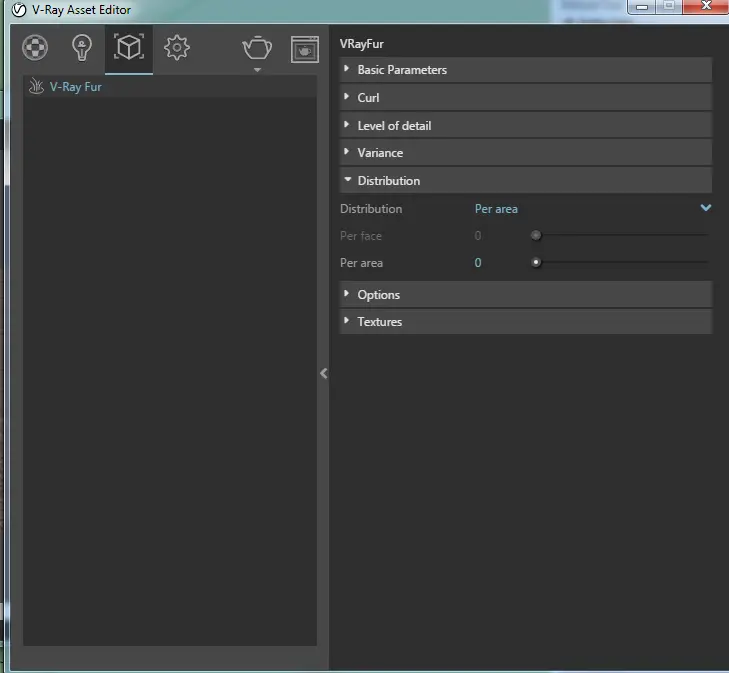Expand the Textures section
Screen dimensions: 729x673
click(525, 322)
